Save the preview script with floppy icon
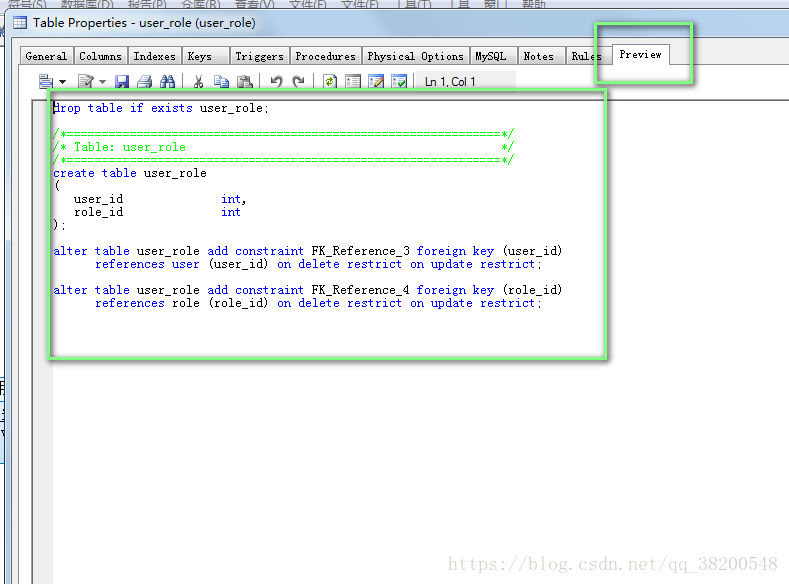 tap(122, 81)
